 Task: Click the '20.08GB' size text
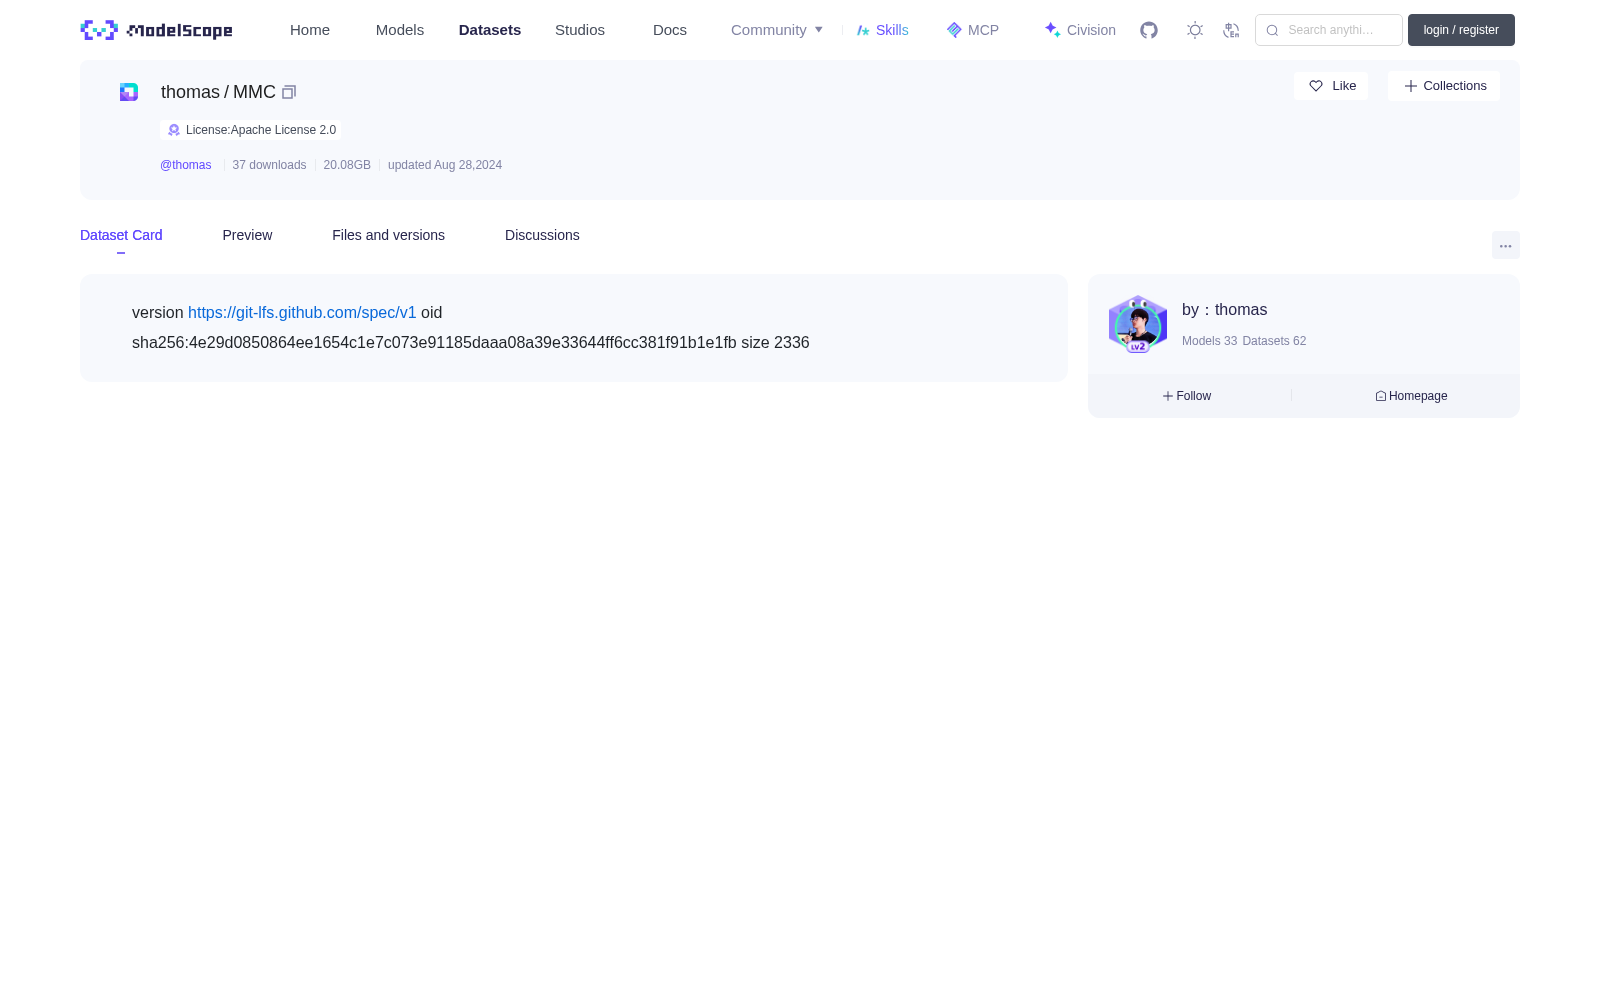(x=347, y=165)
